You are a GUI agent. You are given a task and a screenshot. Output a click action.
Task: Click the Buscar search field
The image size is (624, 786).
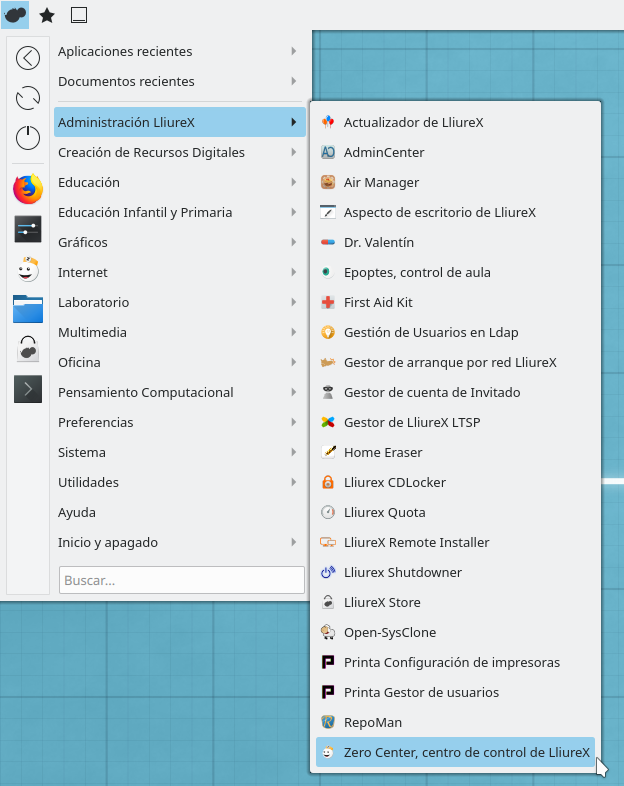coord(181,580)
